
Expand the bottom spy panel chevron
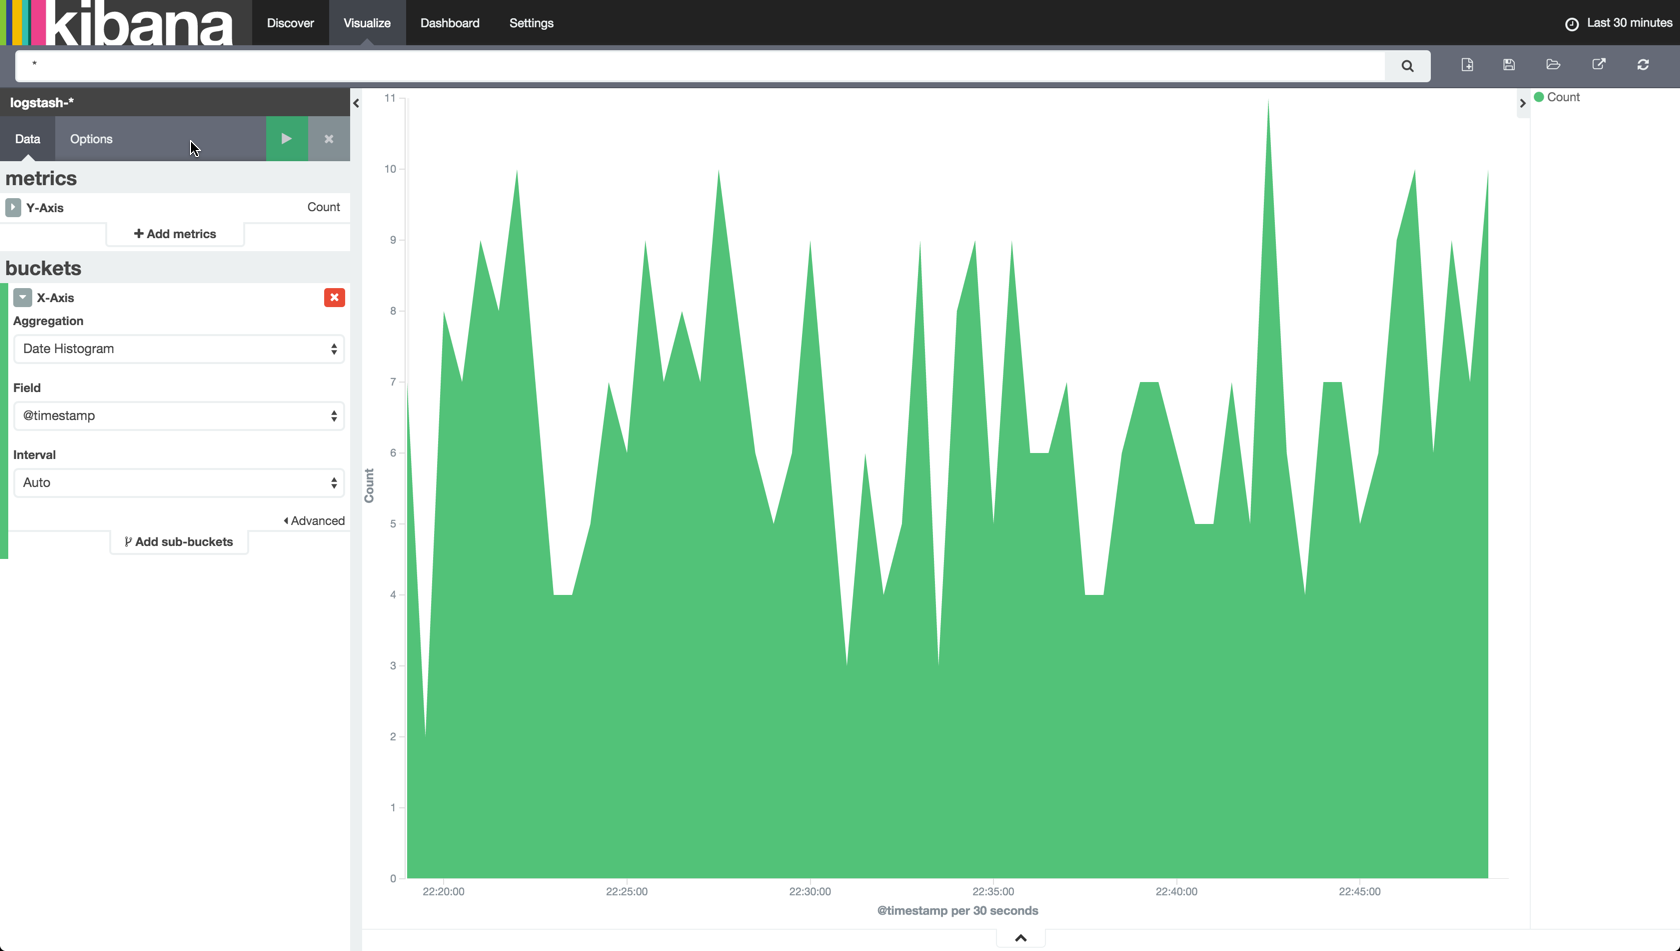click(x=1021, y=938)
